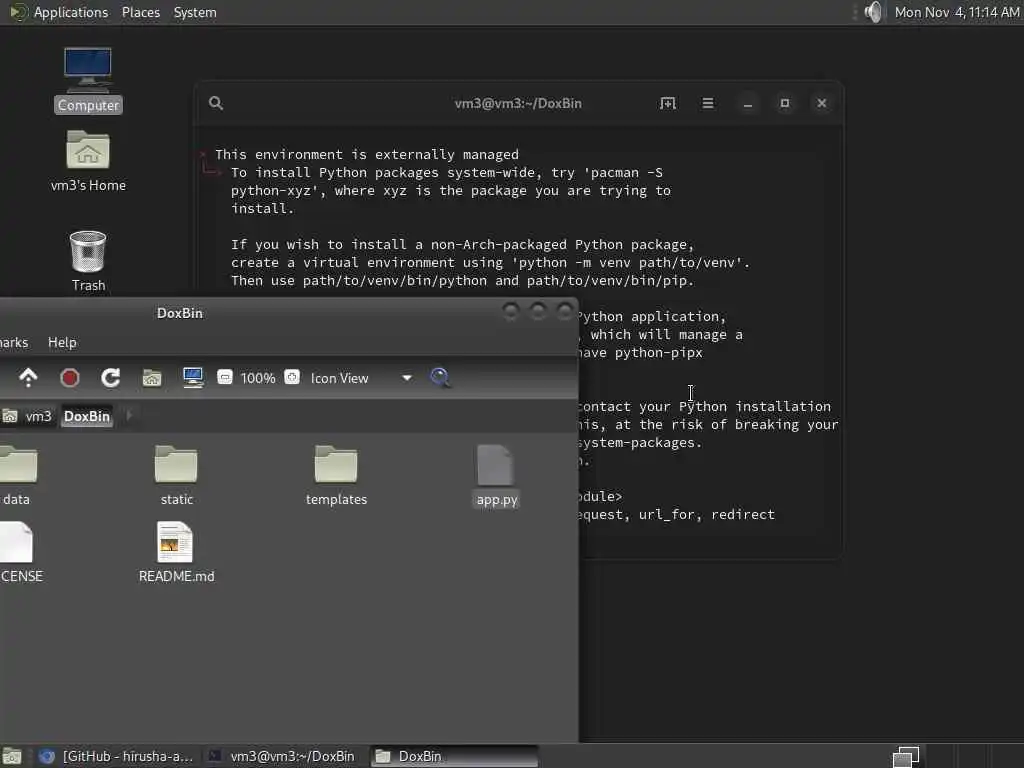Click the file manager search icon
Viewport: 1024px width, 768px height.
tap(440, 377)
